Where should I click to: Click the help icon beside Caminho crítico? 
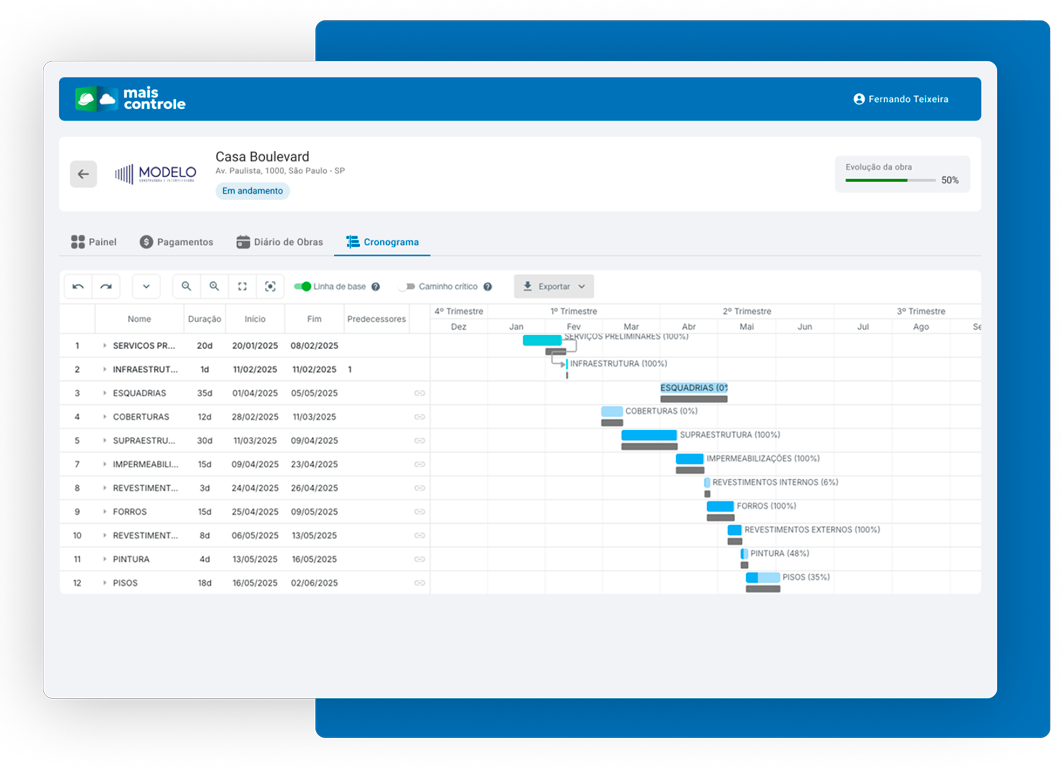point(488,287)
